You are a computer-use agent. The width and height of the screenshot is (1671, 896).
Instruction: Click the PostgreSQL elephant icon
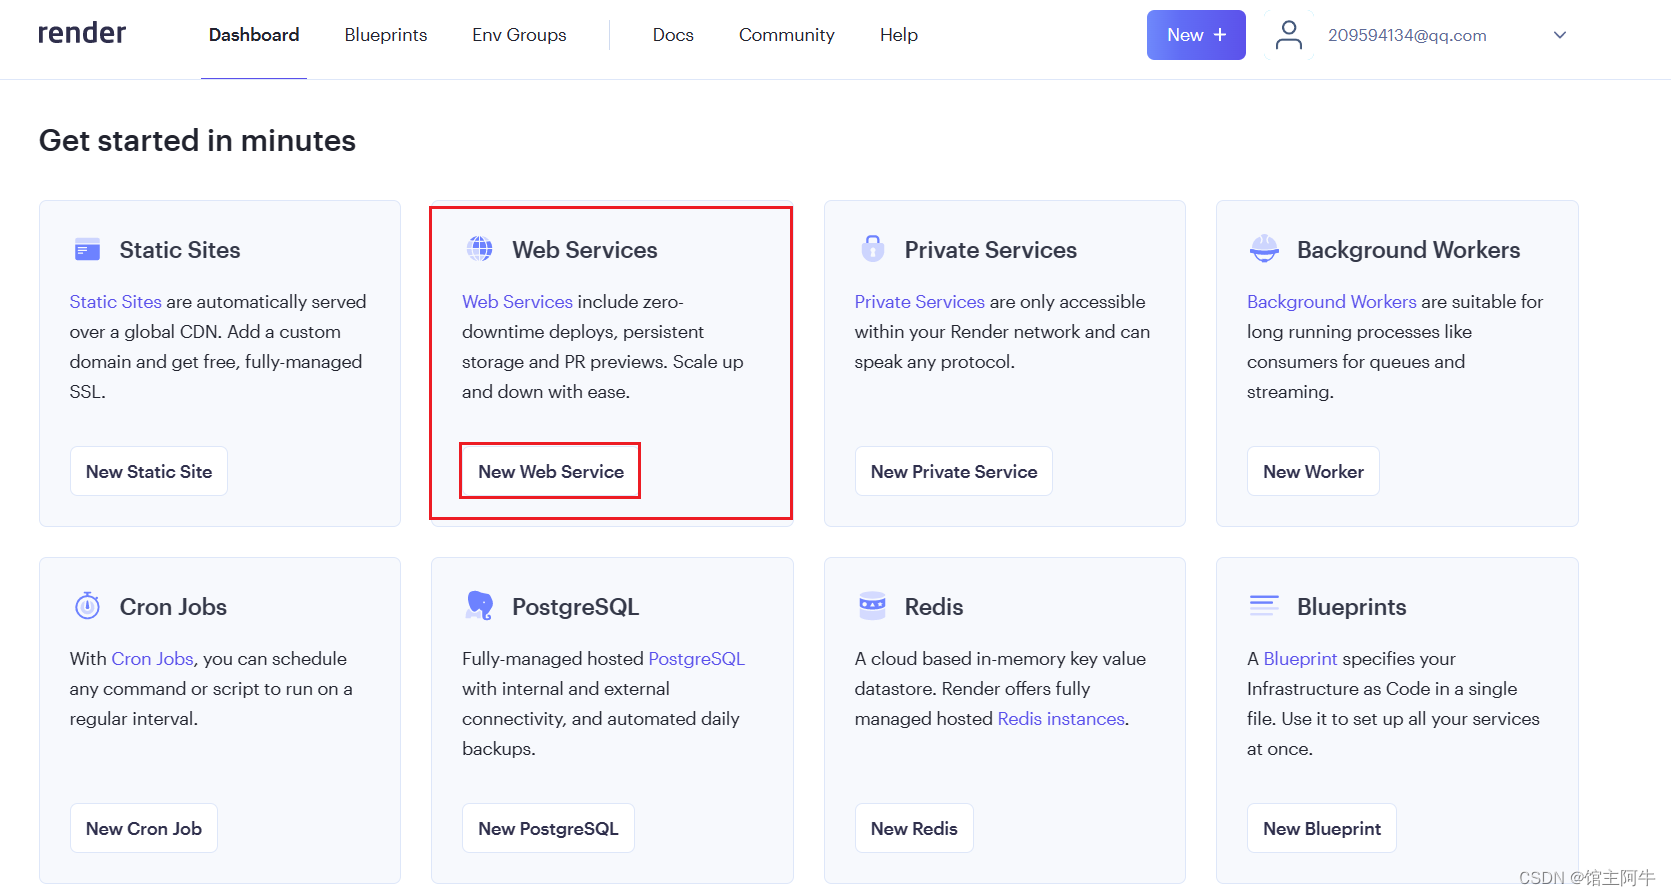tap(480, 605)
